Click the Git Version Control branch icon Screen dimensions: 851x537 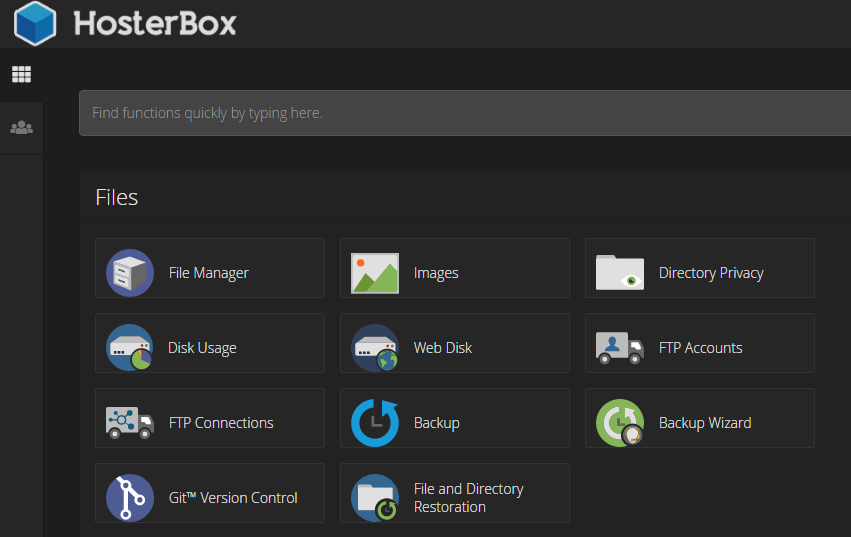pos(130,498)
